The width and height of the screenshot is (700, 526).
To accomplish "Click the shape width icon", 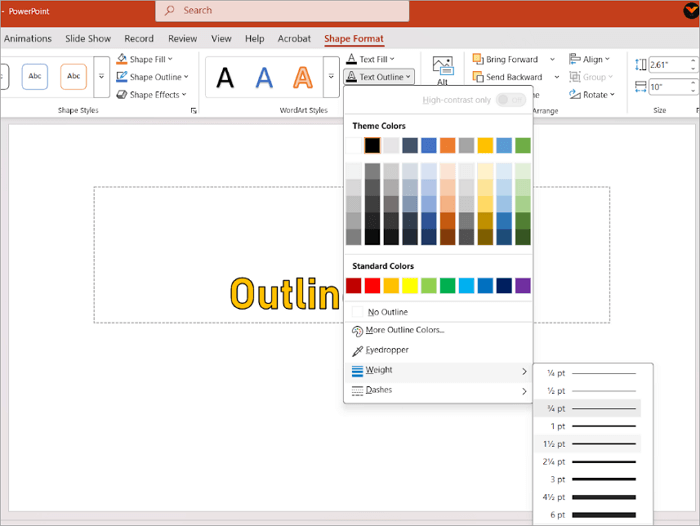I will [x=641, y=87].
